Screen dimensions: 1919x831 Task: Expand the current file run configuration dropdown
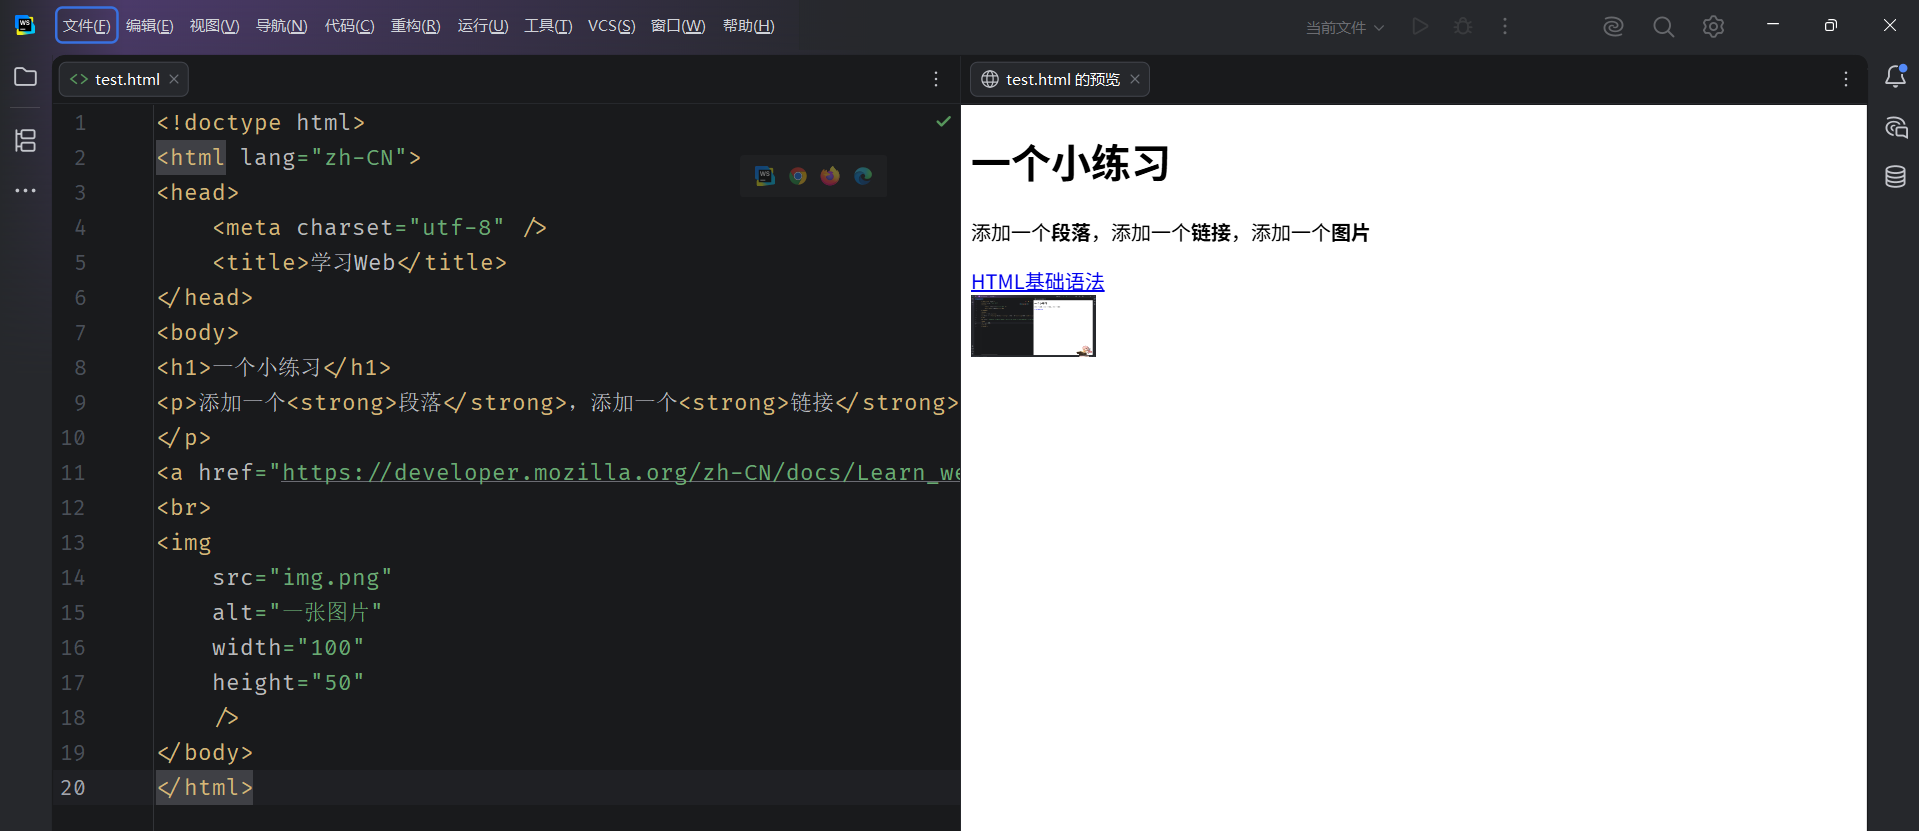1345,27
